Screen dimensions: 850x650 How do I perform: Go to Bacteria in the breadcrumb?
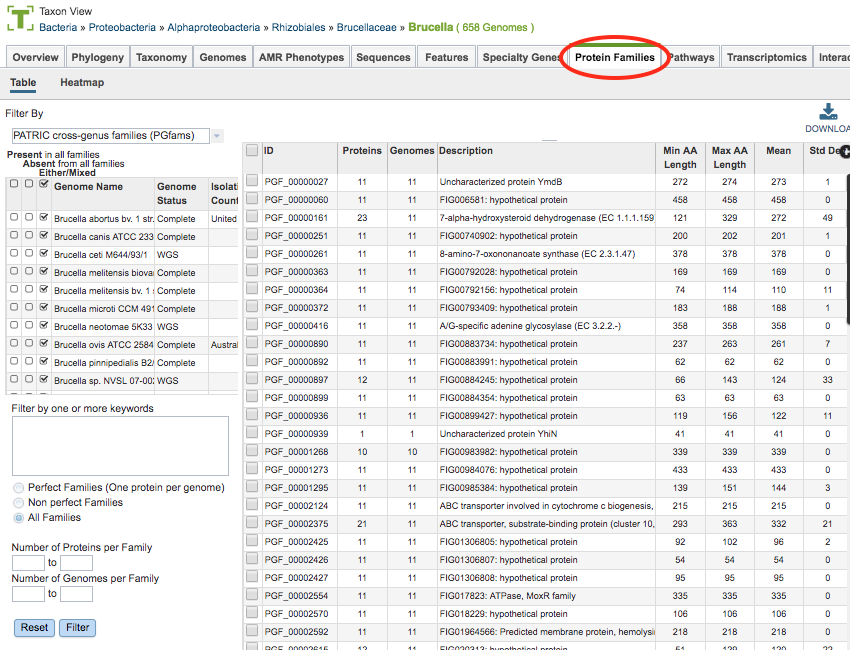pyautogui.click(x=58, y=27)
